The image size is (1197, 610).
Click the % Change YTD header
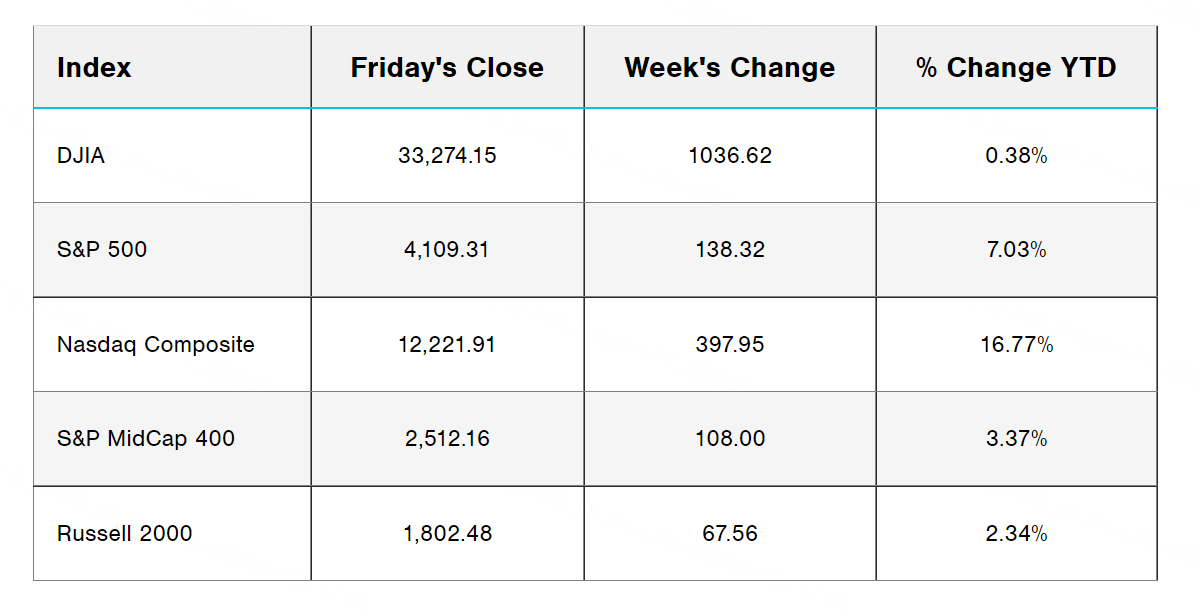click(1016, 68)
